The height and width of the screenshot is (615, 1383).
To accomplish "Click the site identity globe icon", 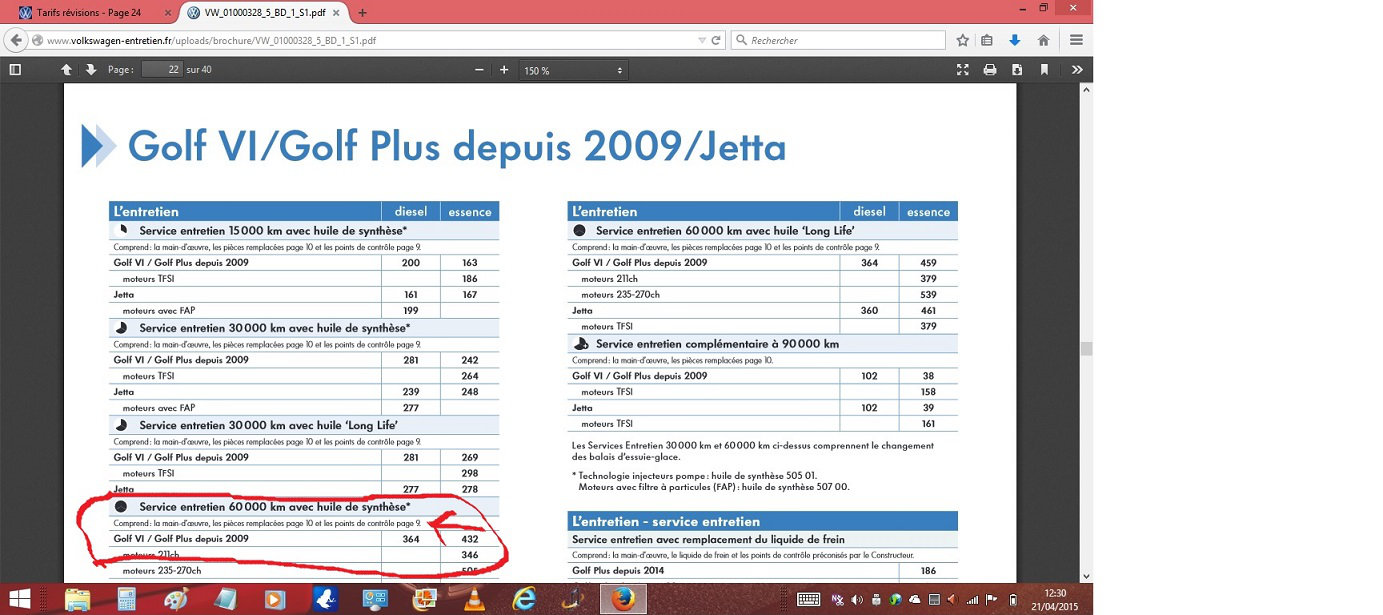I will [37, 41].
